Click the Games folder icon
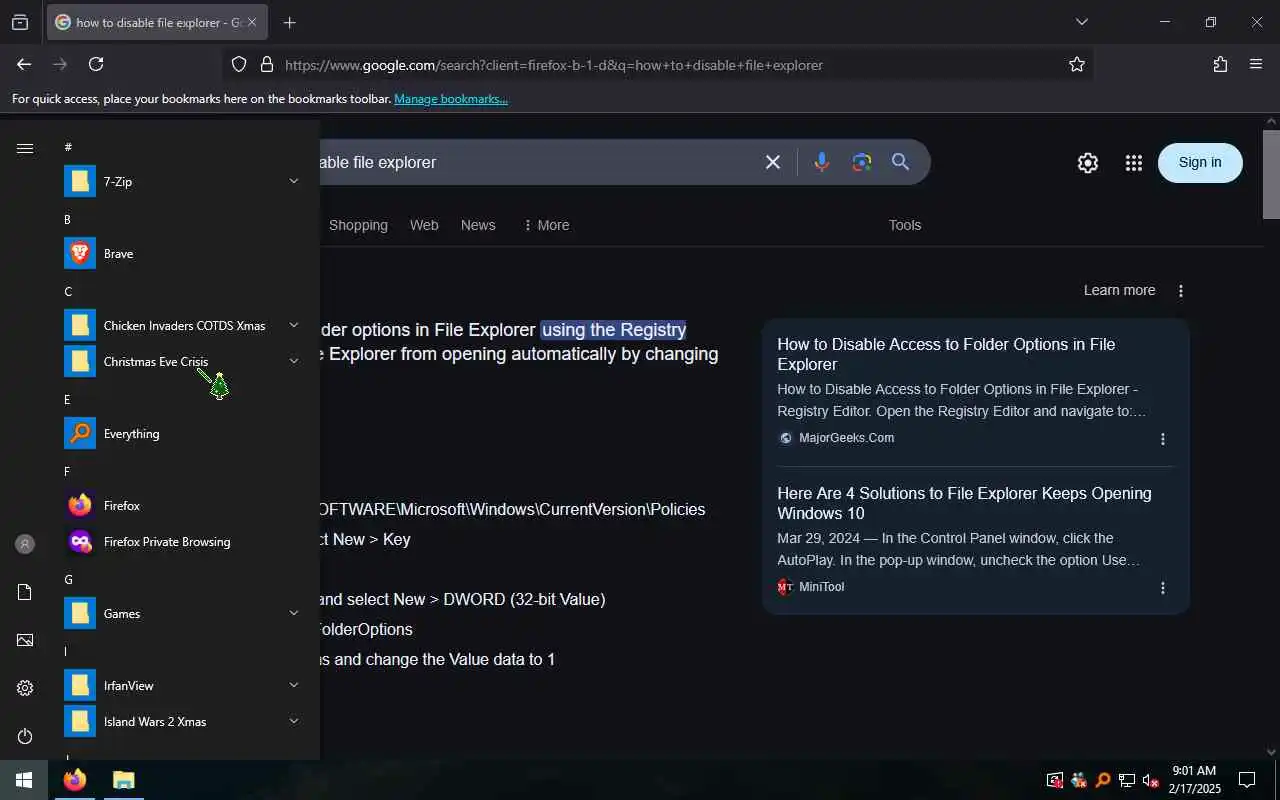The width and height of the screenshot is (1280, 800). [x=80, y=614]
